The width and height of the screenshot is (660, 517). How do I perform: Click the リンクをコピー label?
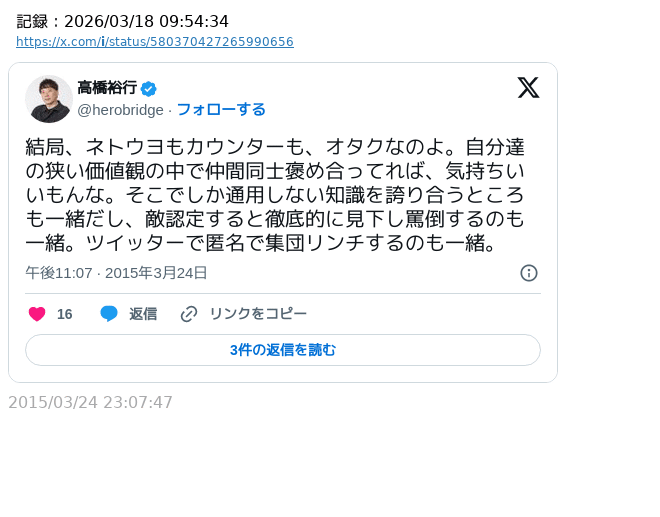point(257,314)
